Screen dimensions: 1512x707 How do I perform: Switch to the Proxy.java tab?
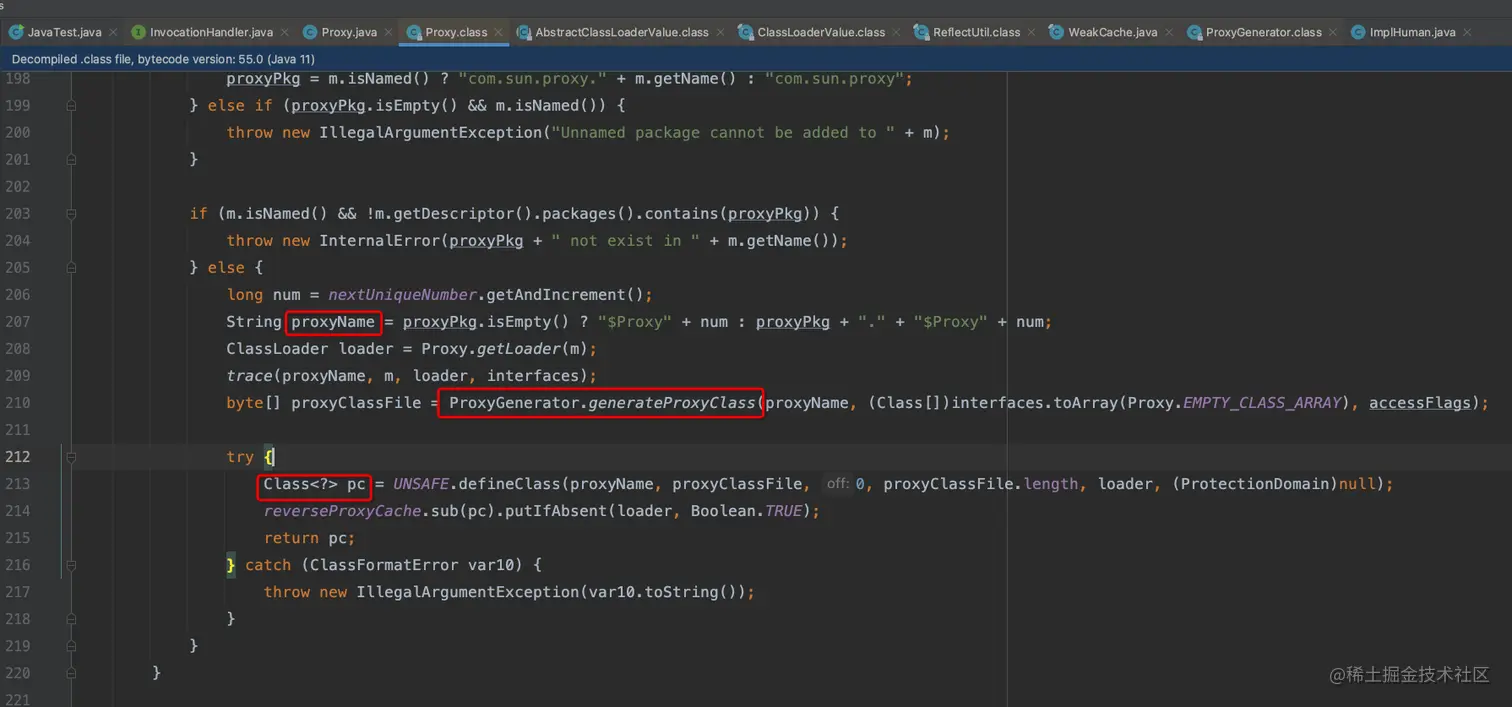(349, 32)
